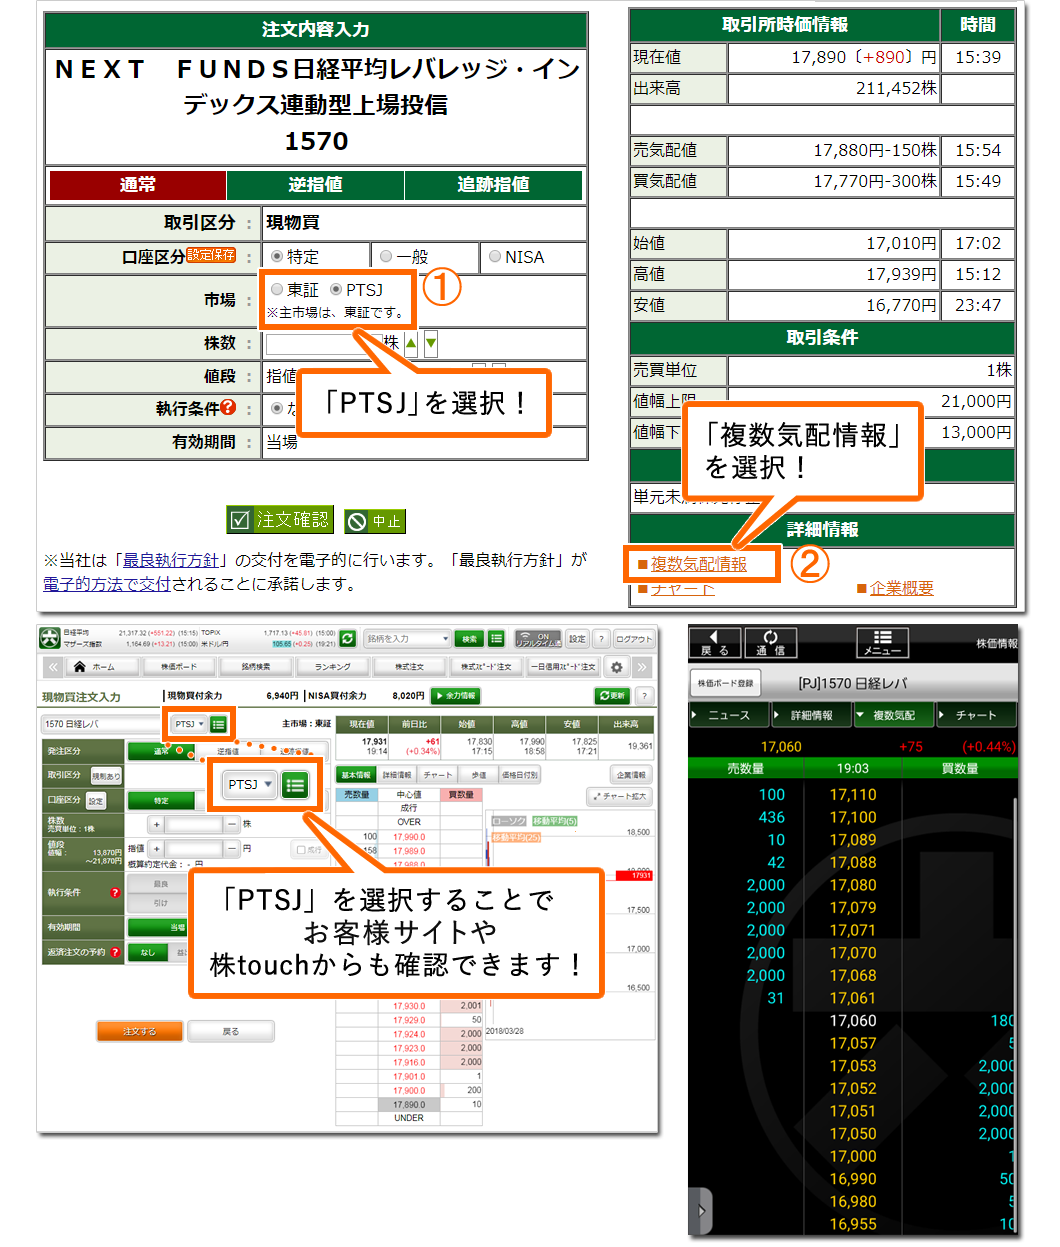Image resolution: width=1060 pixels, height=1247 pixels.
Task: Select the NISA account radio button
Action: tap(495, 256)
